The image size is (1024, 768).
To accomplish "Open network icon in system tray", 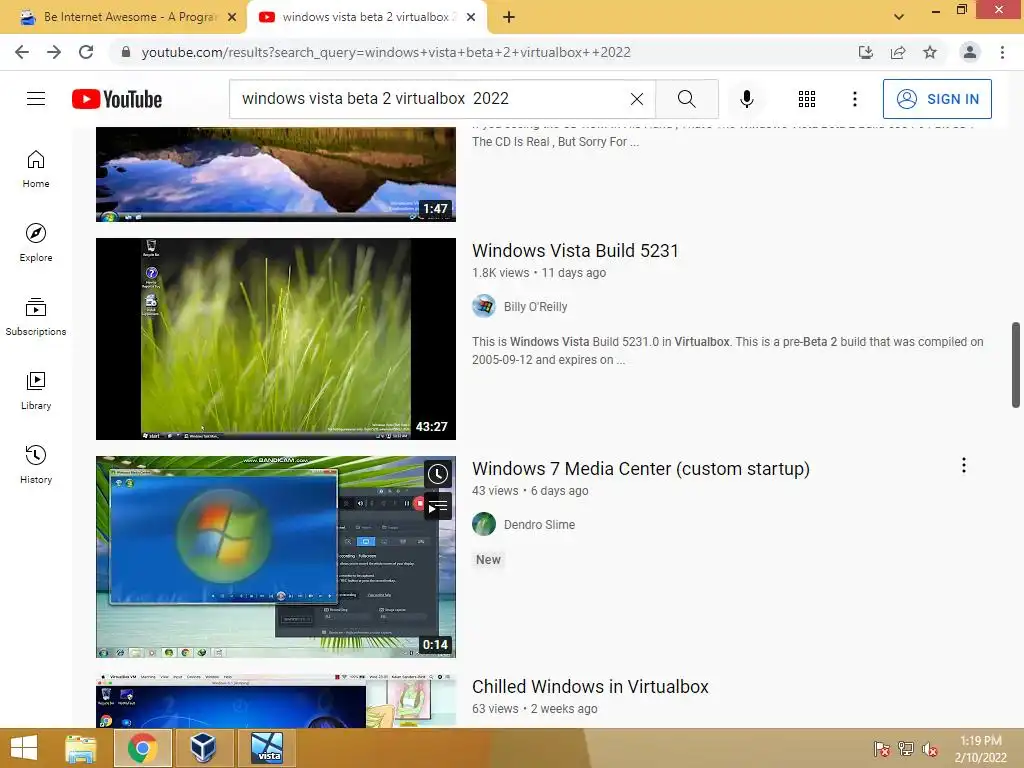I will [905, 748].
